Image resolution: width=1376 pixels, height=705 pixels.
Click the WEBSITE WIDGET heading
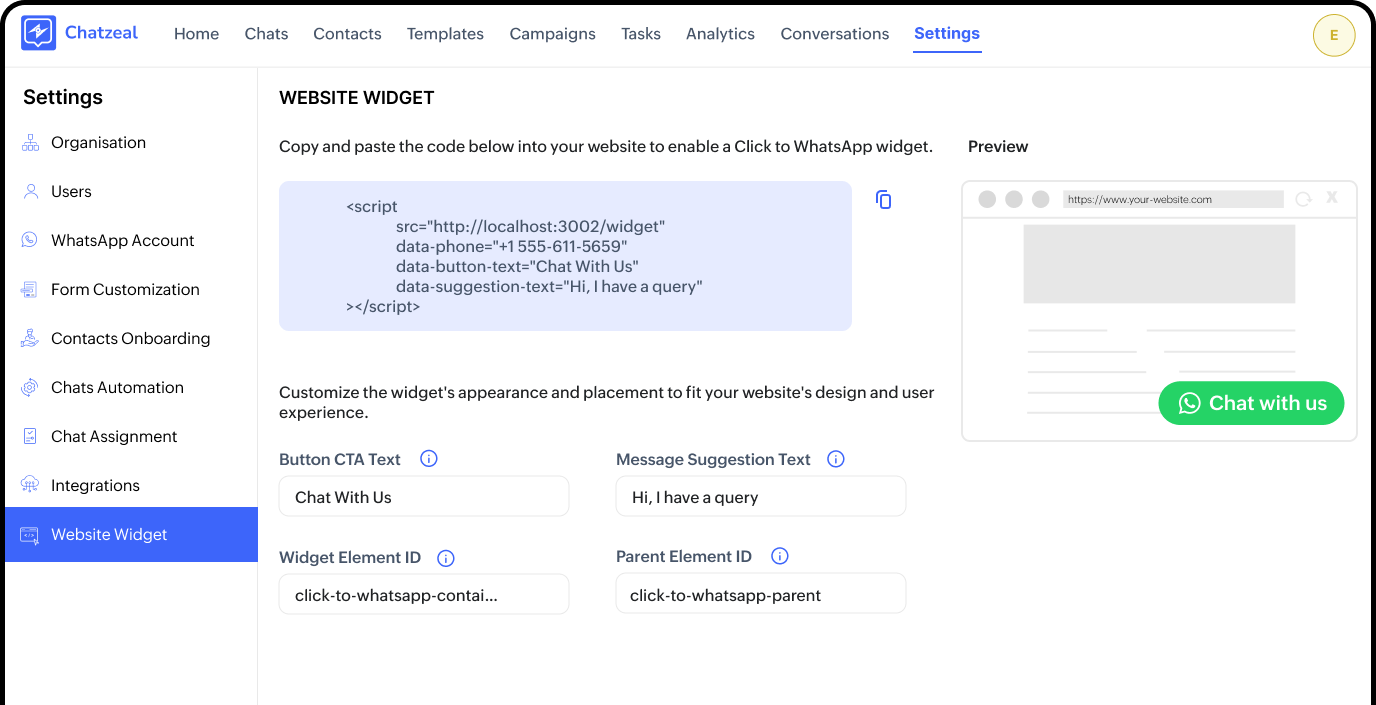coord(357,98)
